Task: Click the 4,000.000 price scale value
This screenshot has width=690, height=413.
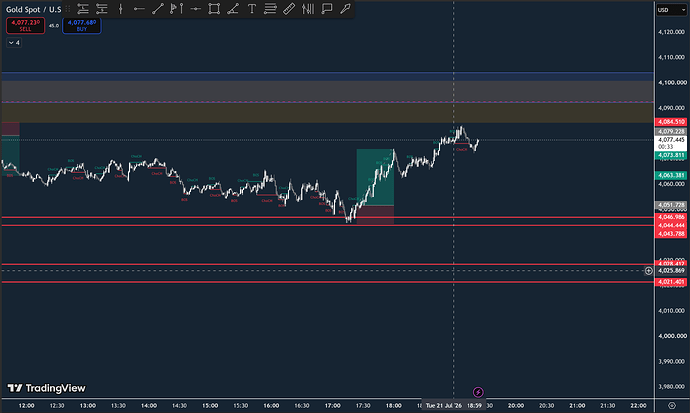Action: point(672,336)
